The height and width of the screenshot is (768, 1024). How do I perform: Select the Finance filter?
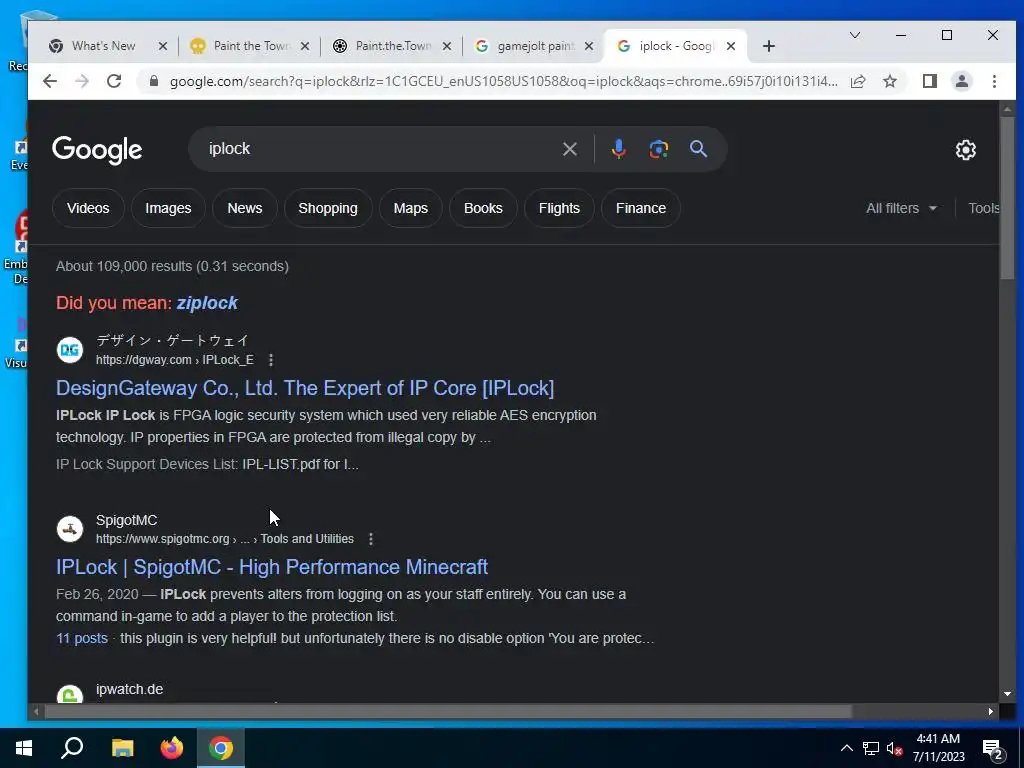[x=641, y=208]
